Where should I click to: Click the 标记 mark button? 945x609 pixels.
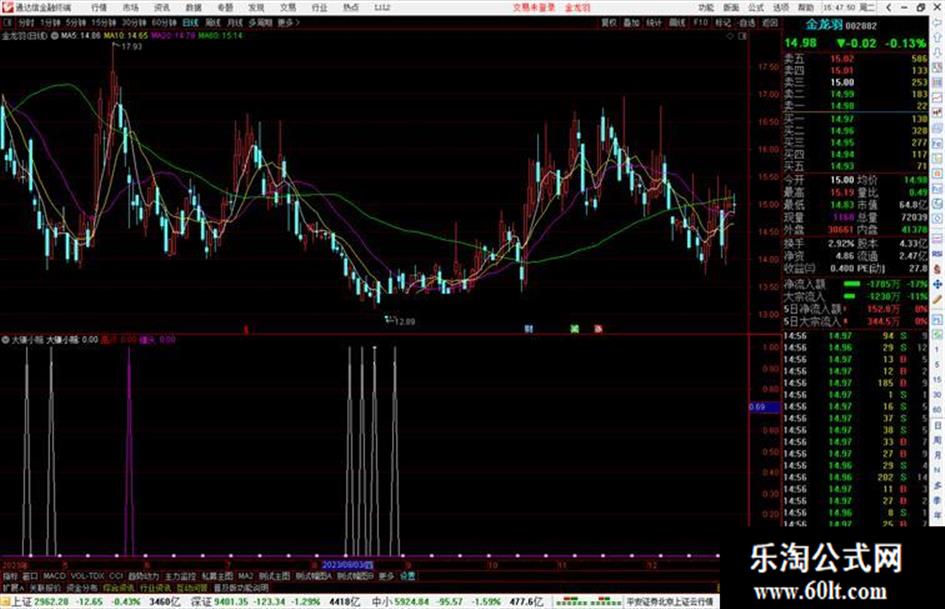click(723, 22)
